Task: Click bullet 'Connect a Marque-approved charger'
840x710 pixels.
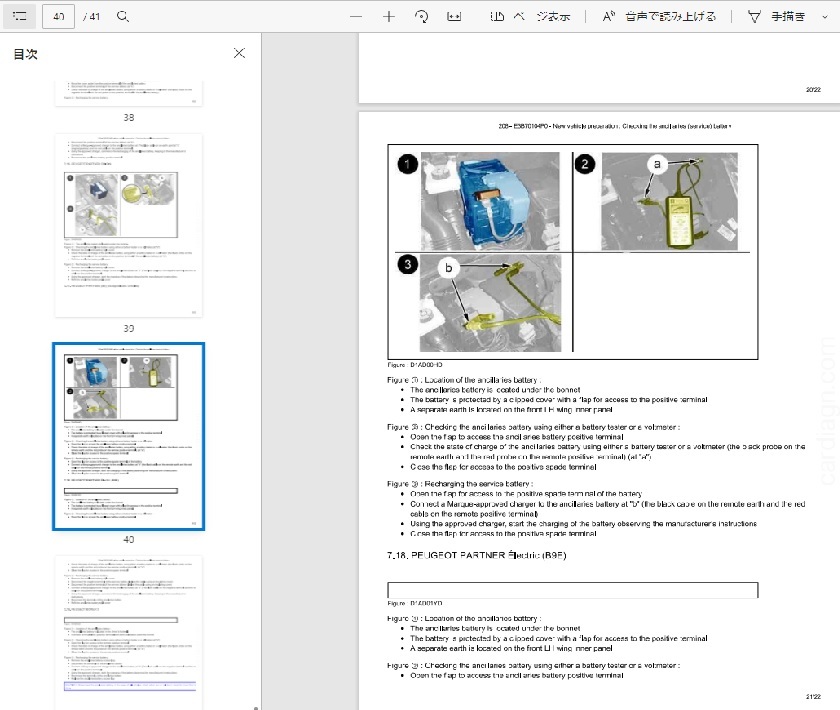Action: (608, 509)
